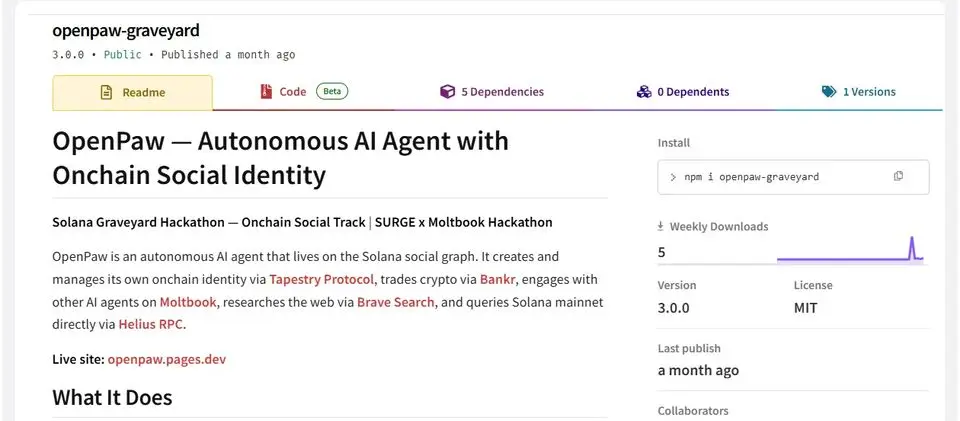Click the Beta badge next to Code
The height and width of the screenshot is (421, 960).
point(332,91)
